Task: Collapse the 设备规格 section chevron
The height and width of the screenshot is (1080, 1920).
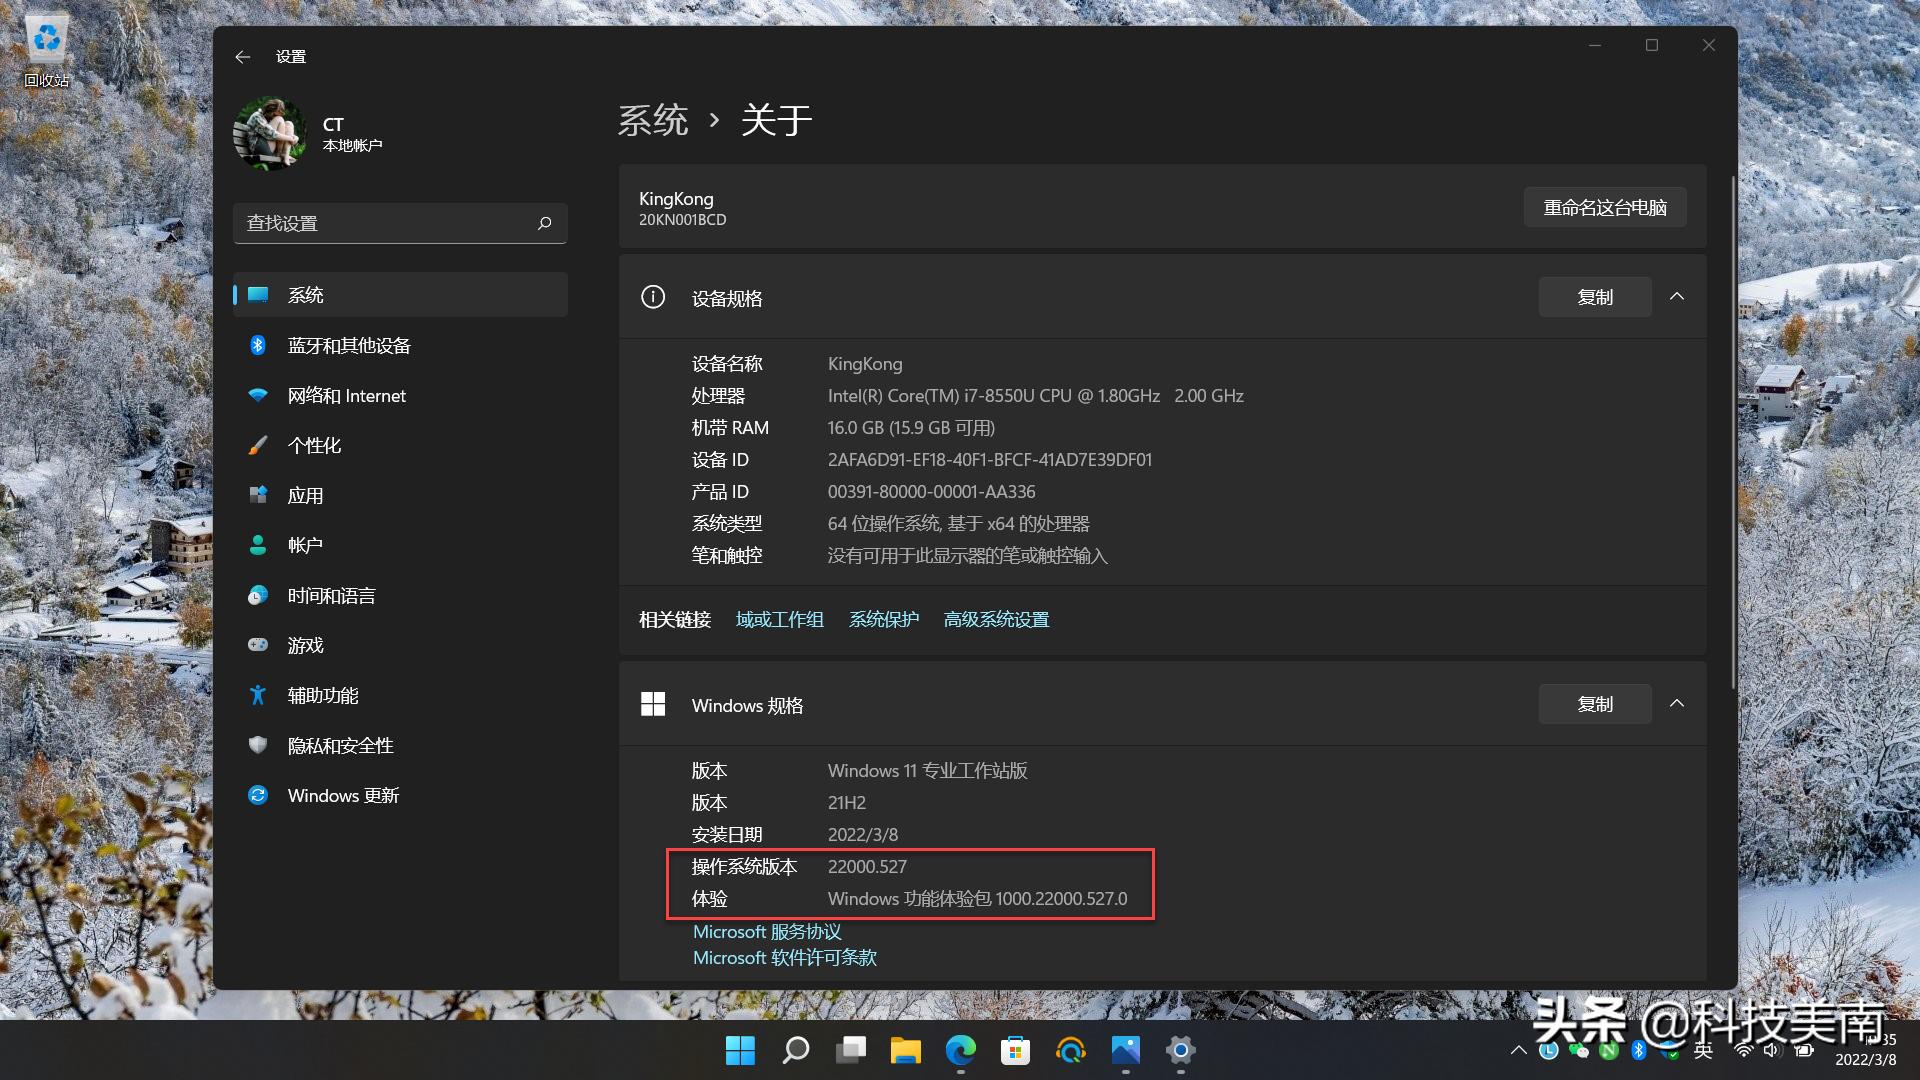Action: click(1677, 297)
